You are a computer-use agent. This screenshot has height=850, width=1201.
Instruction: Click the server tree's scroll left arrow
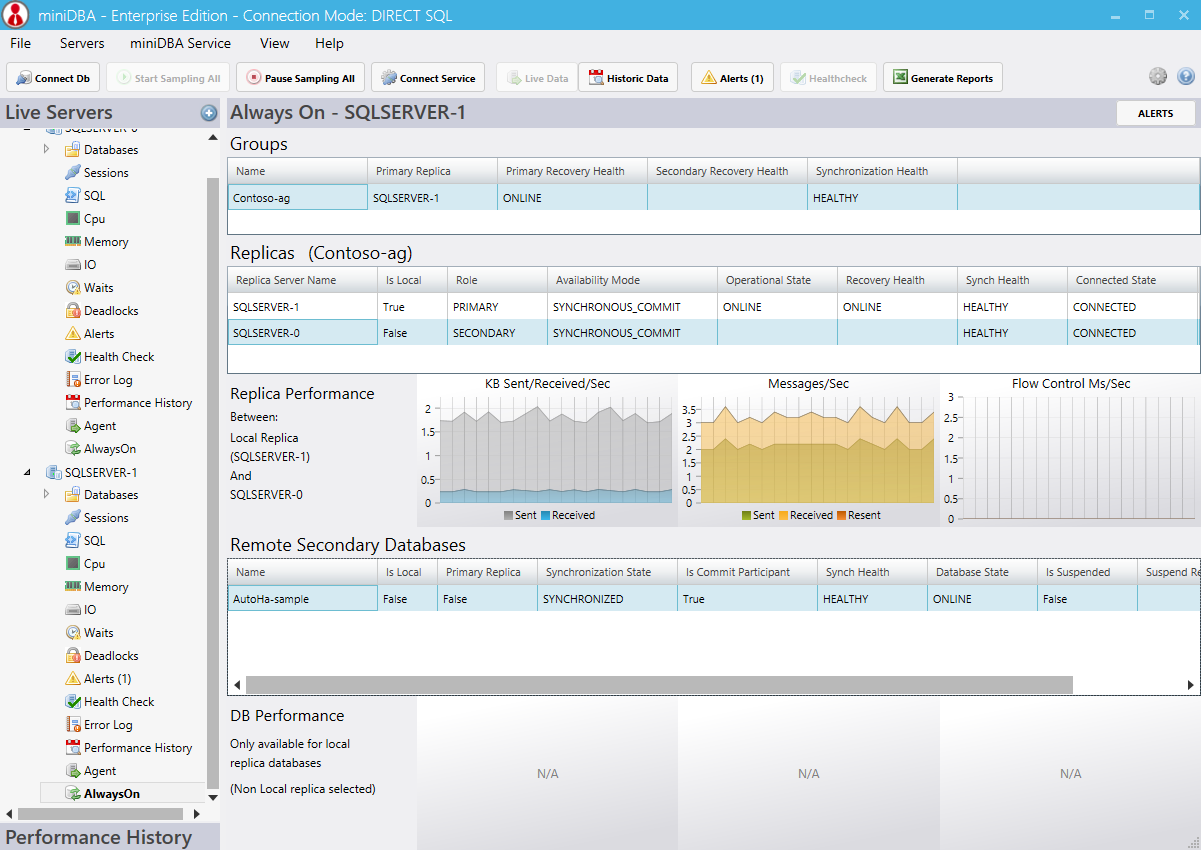pos(10,814)
